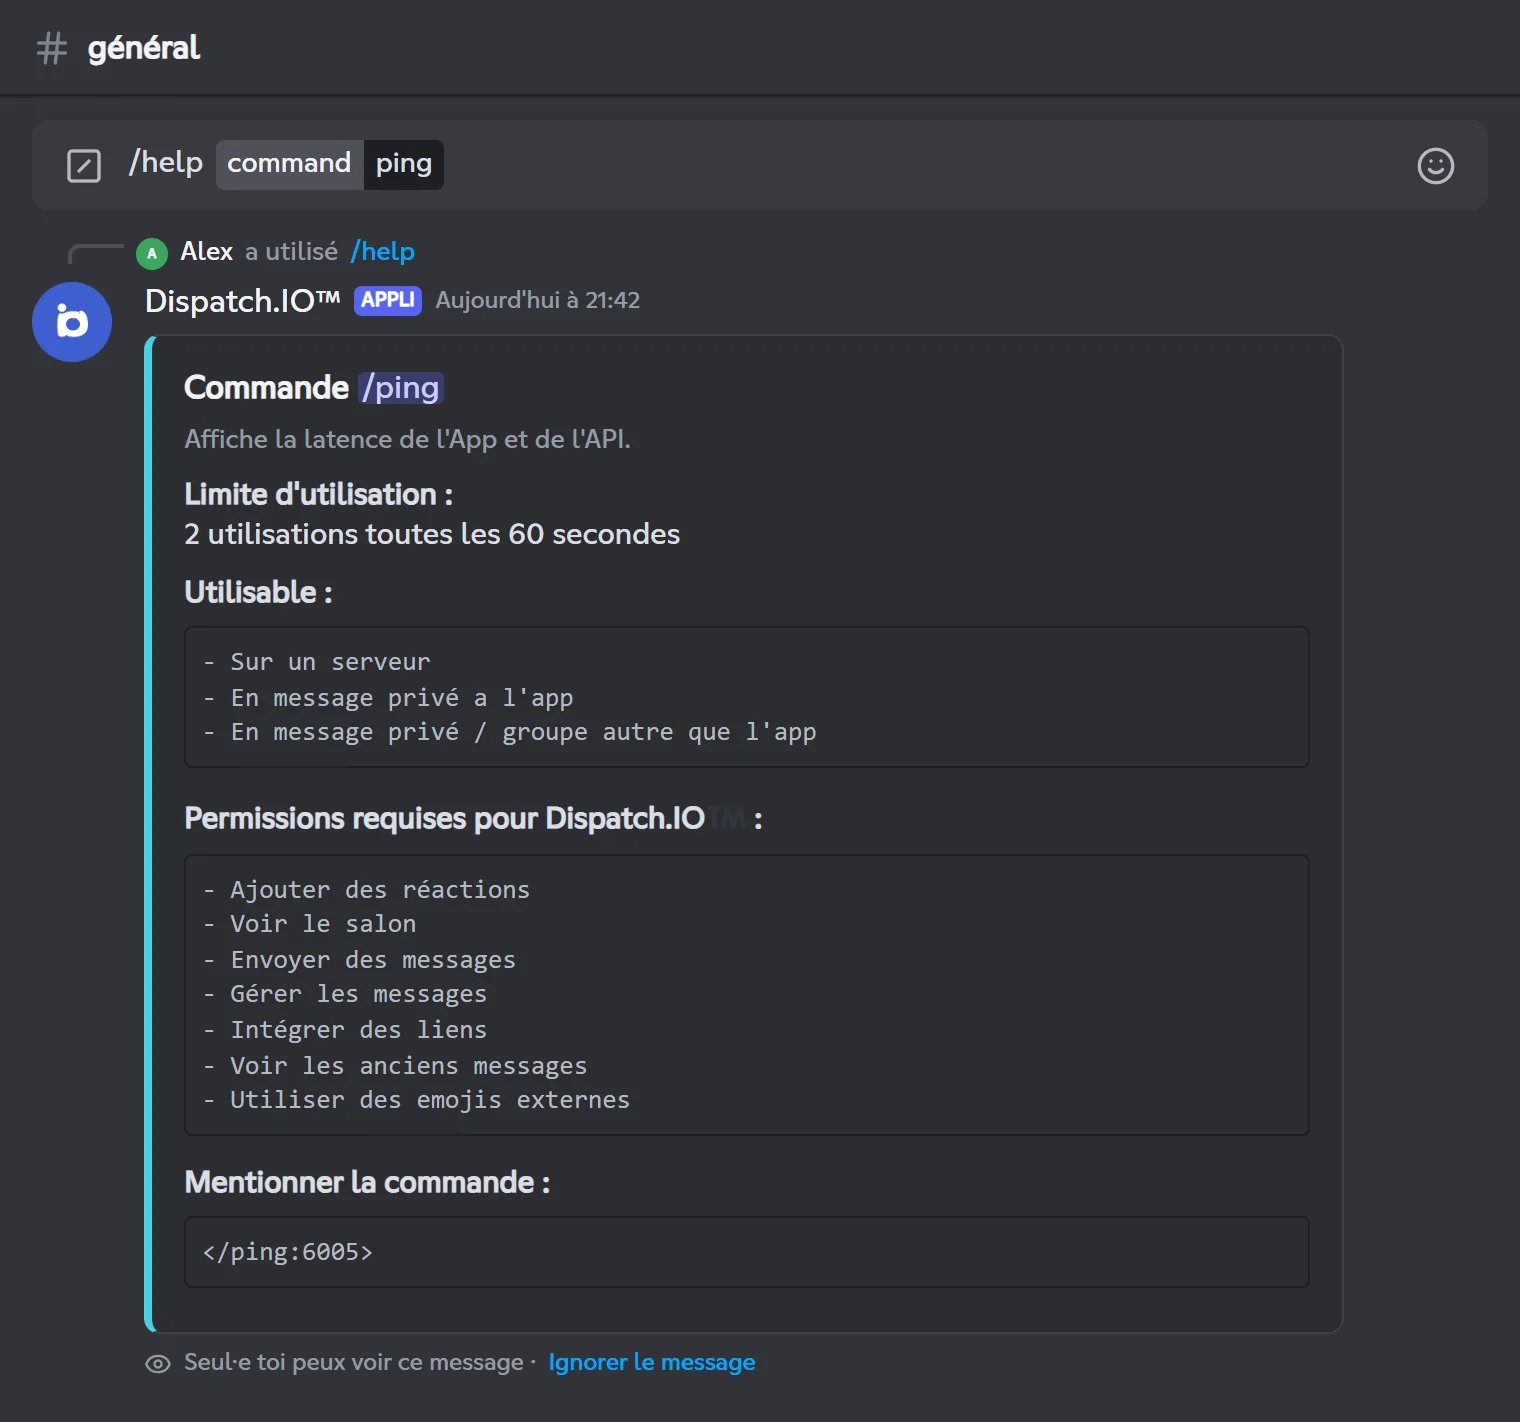Click the </ping:6005> code block text
Screen dimensions: 1520x1422
[288, 1252]
